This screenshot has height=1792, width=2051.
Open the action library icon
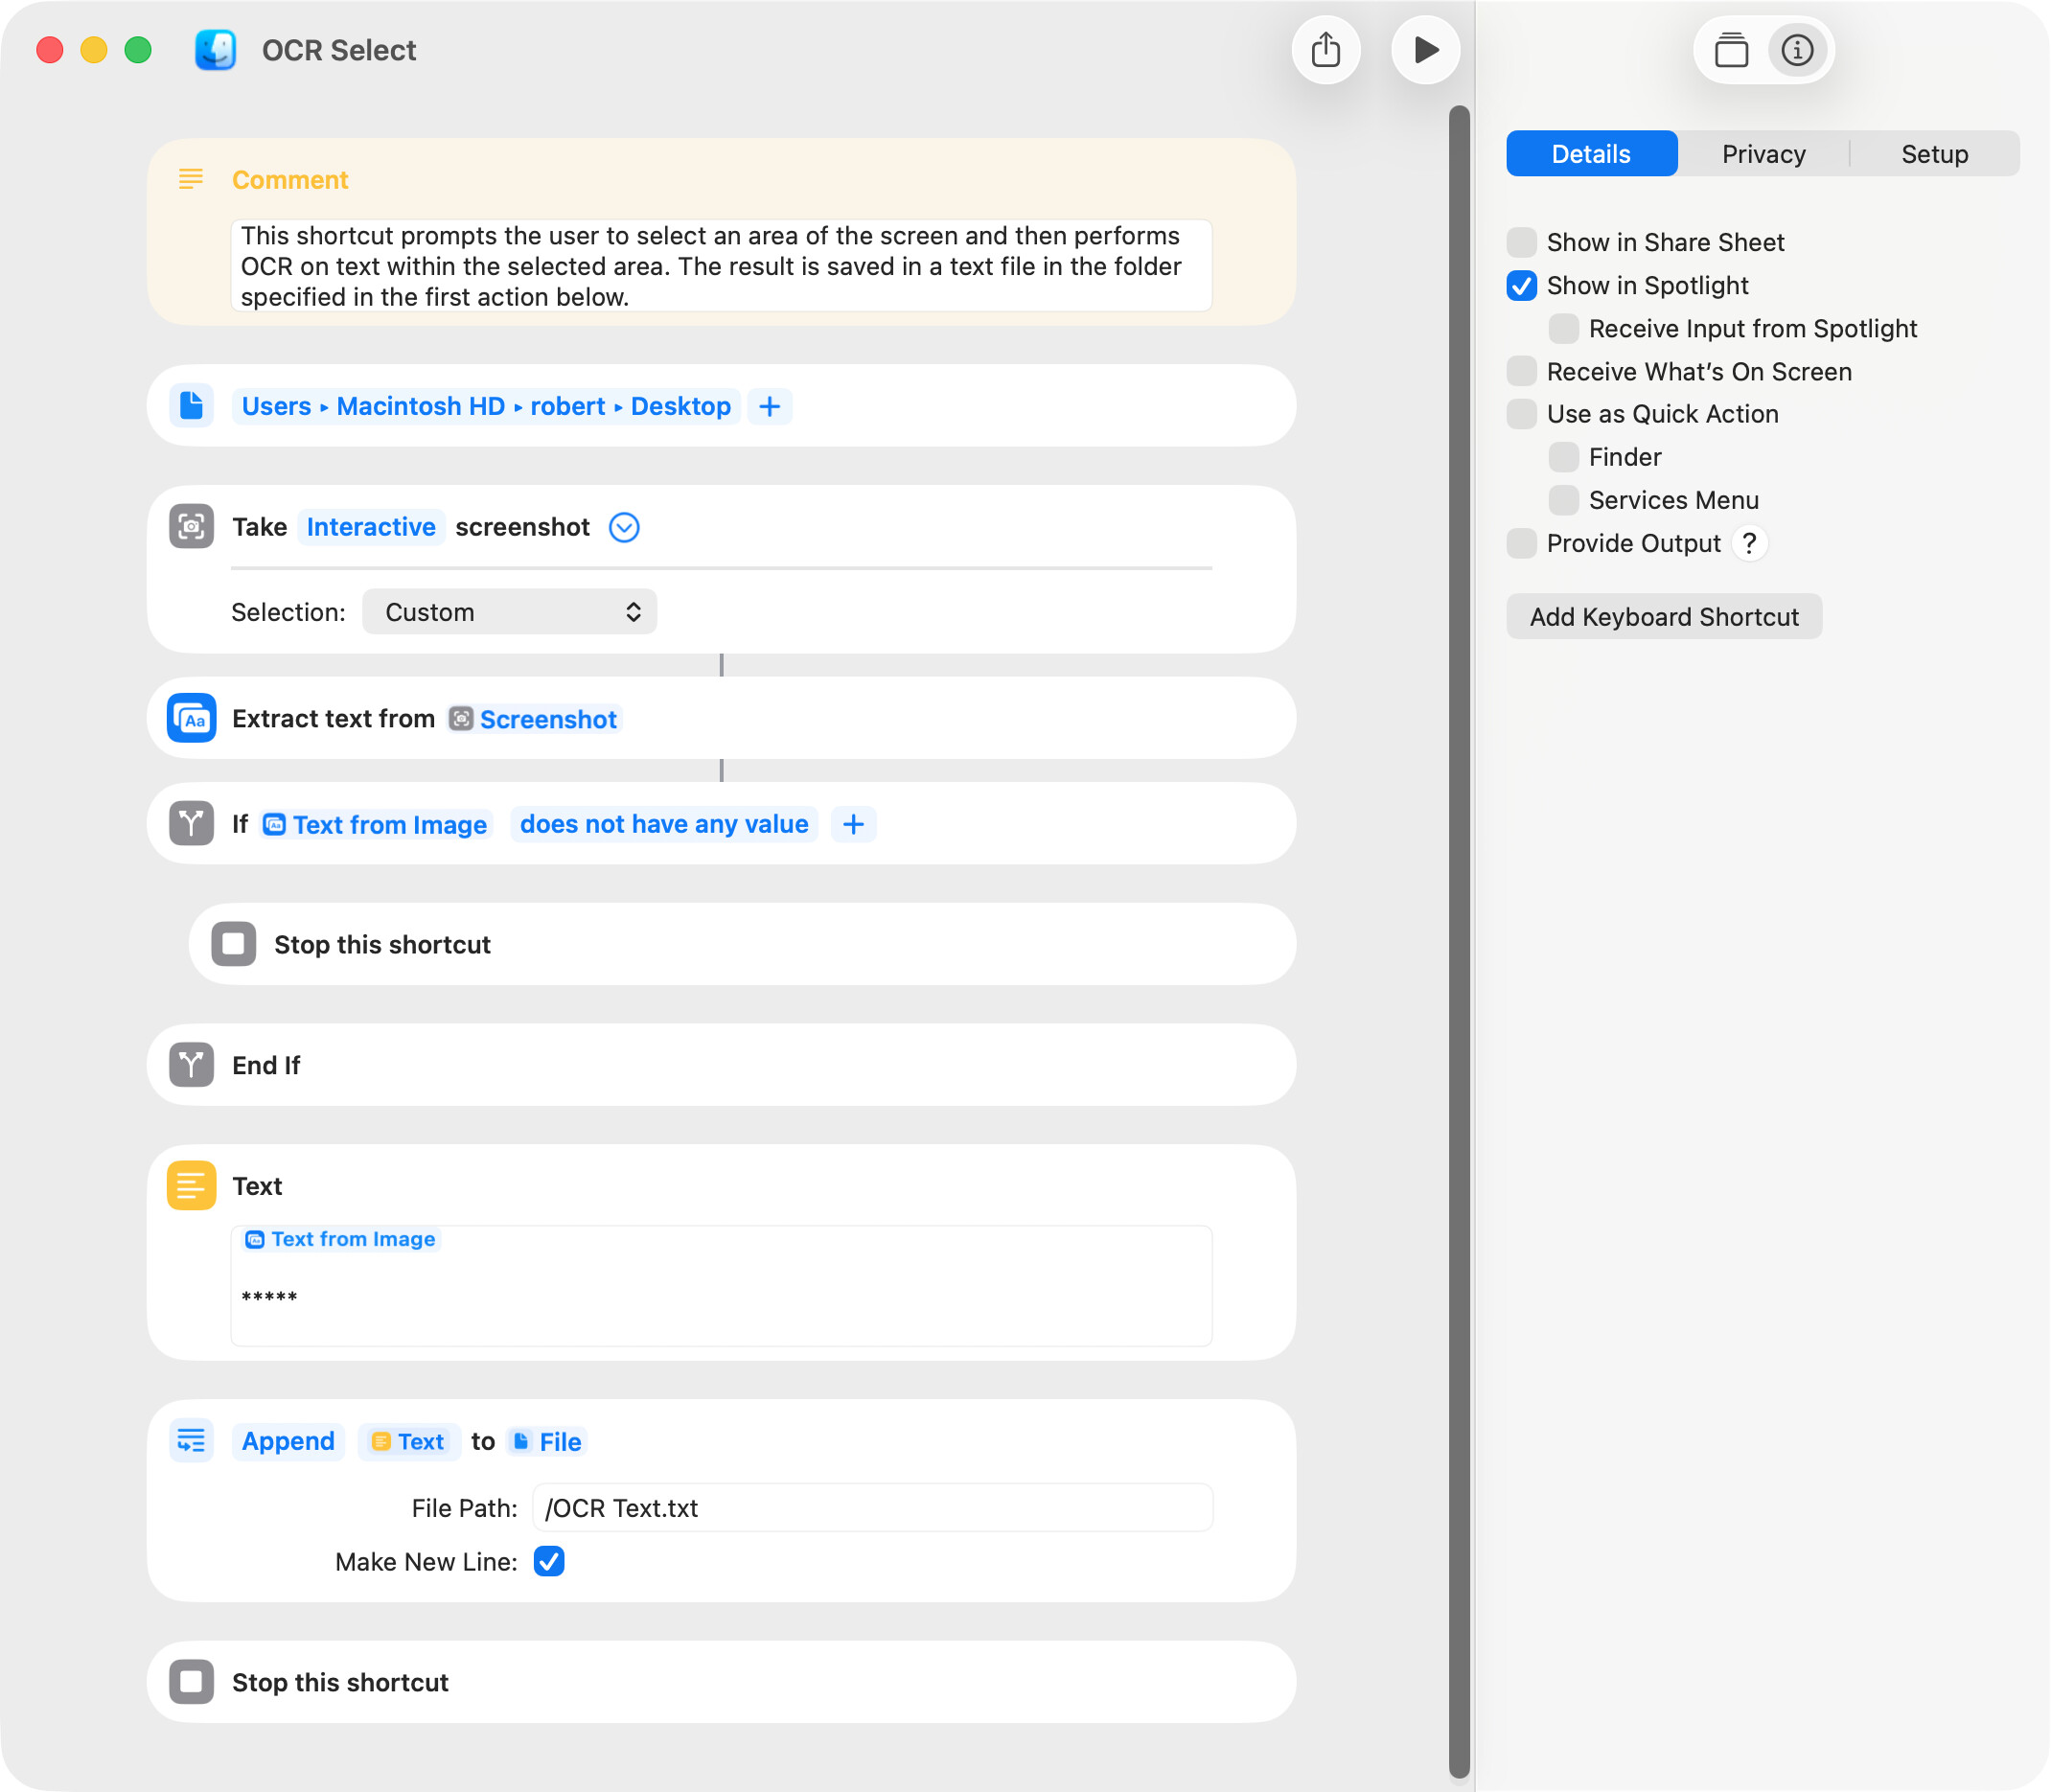pyautogui.click(x=1731, y=50)
